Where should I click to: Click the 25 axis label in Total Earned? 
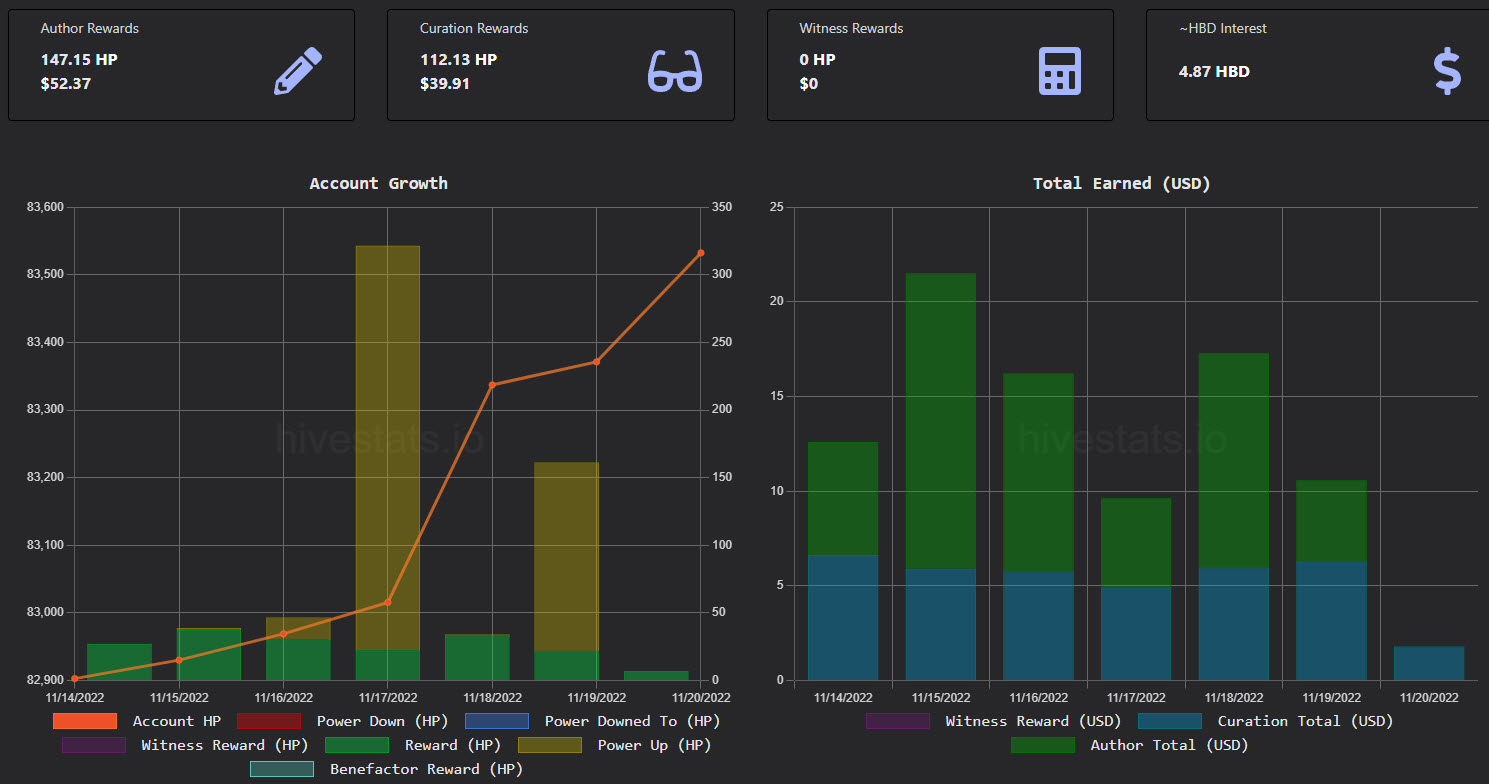(776, 207)
